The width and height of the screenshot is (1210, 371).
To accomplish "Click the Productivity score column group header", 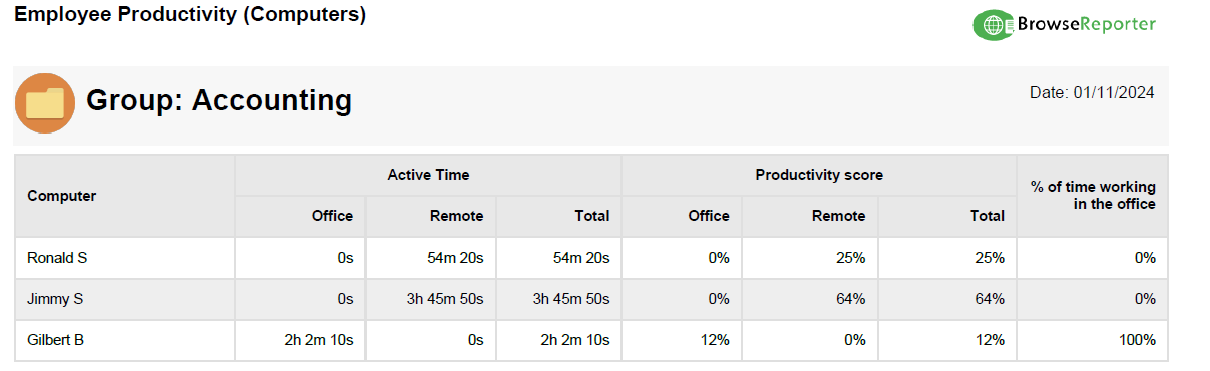I will [x=819, y=175].
